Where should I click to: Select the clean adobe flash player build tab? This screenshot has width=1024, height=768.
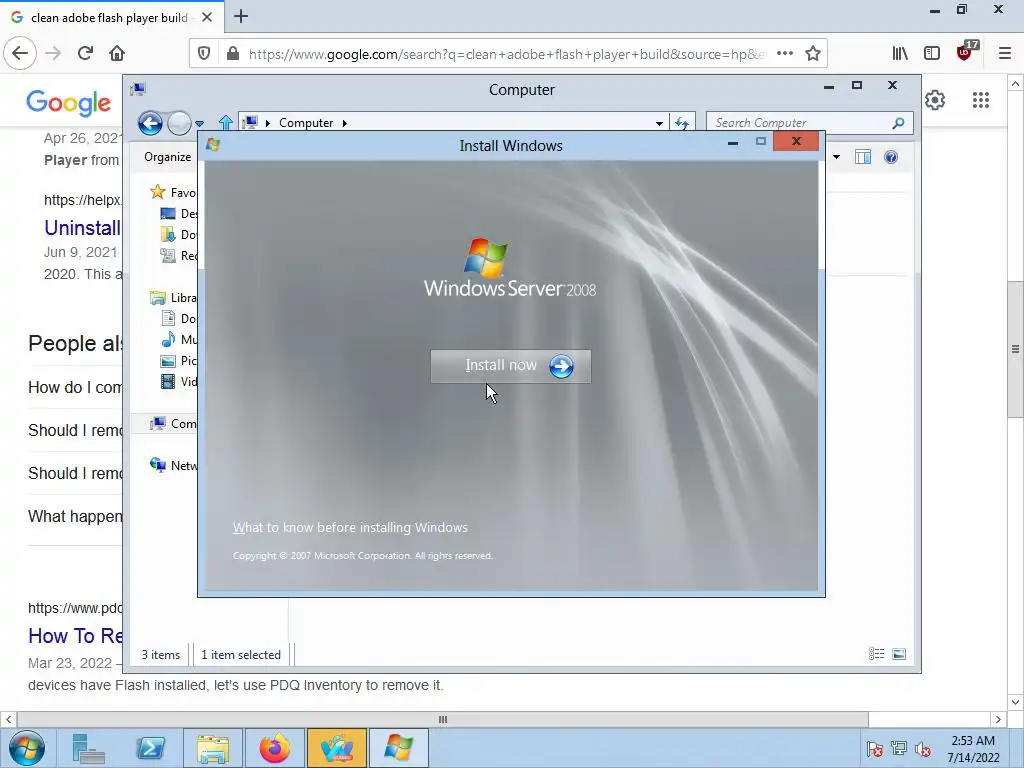(112, 18)
